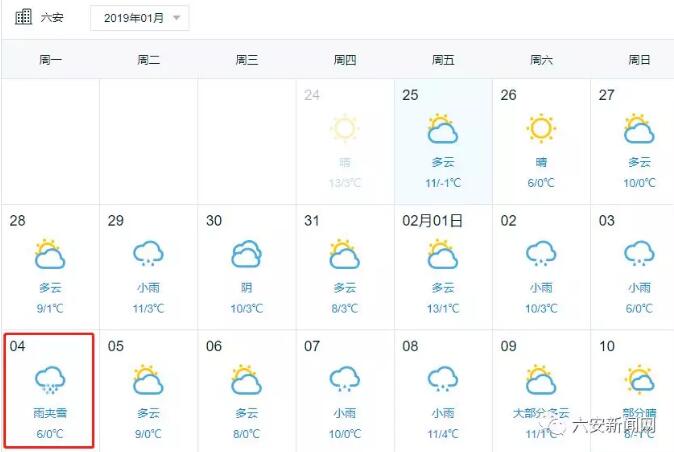Click the partly cloudy icon on day 27
674x452 pixels.
point(639,129)
